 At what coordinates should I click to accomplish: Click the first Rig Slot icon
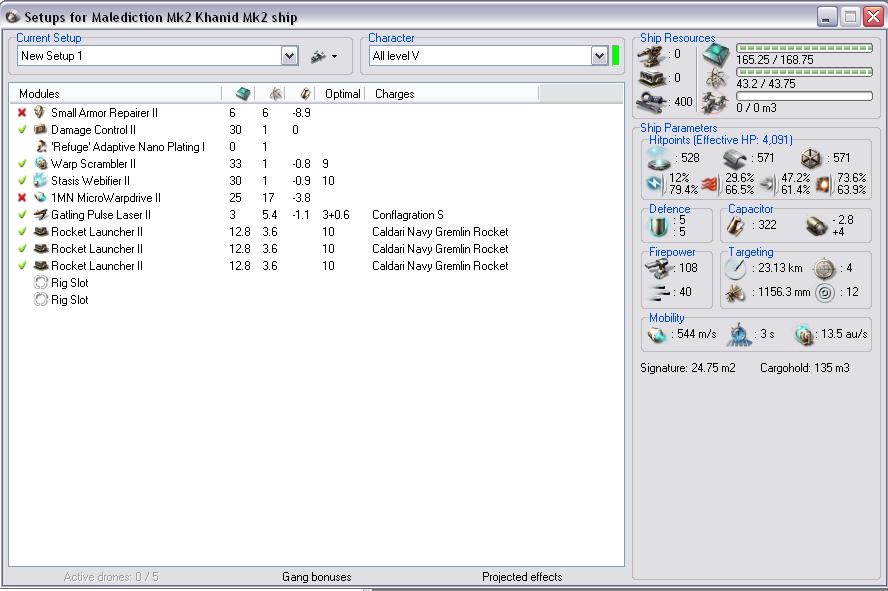tap(41, 282)
